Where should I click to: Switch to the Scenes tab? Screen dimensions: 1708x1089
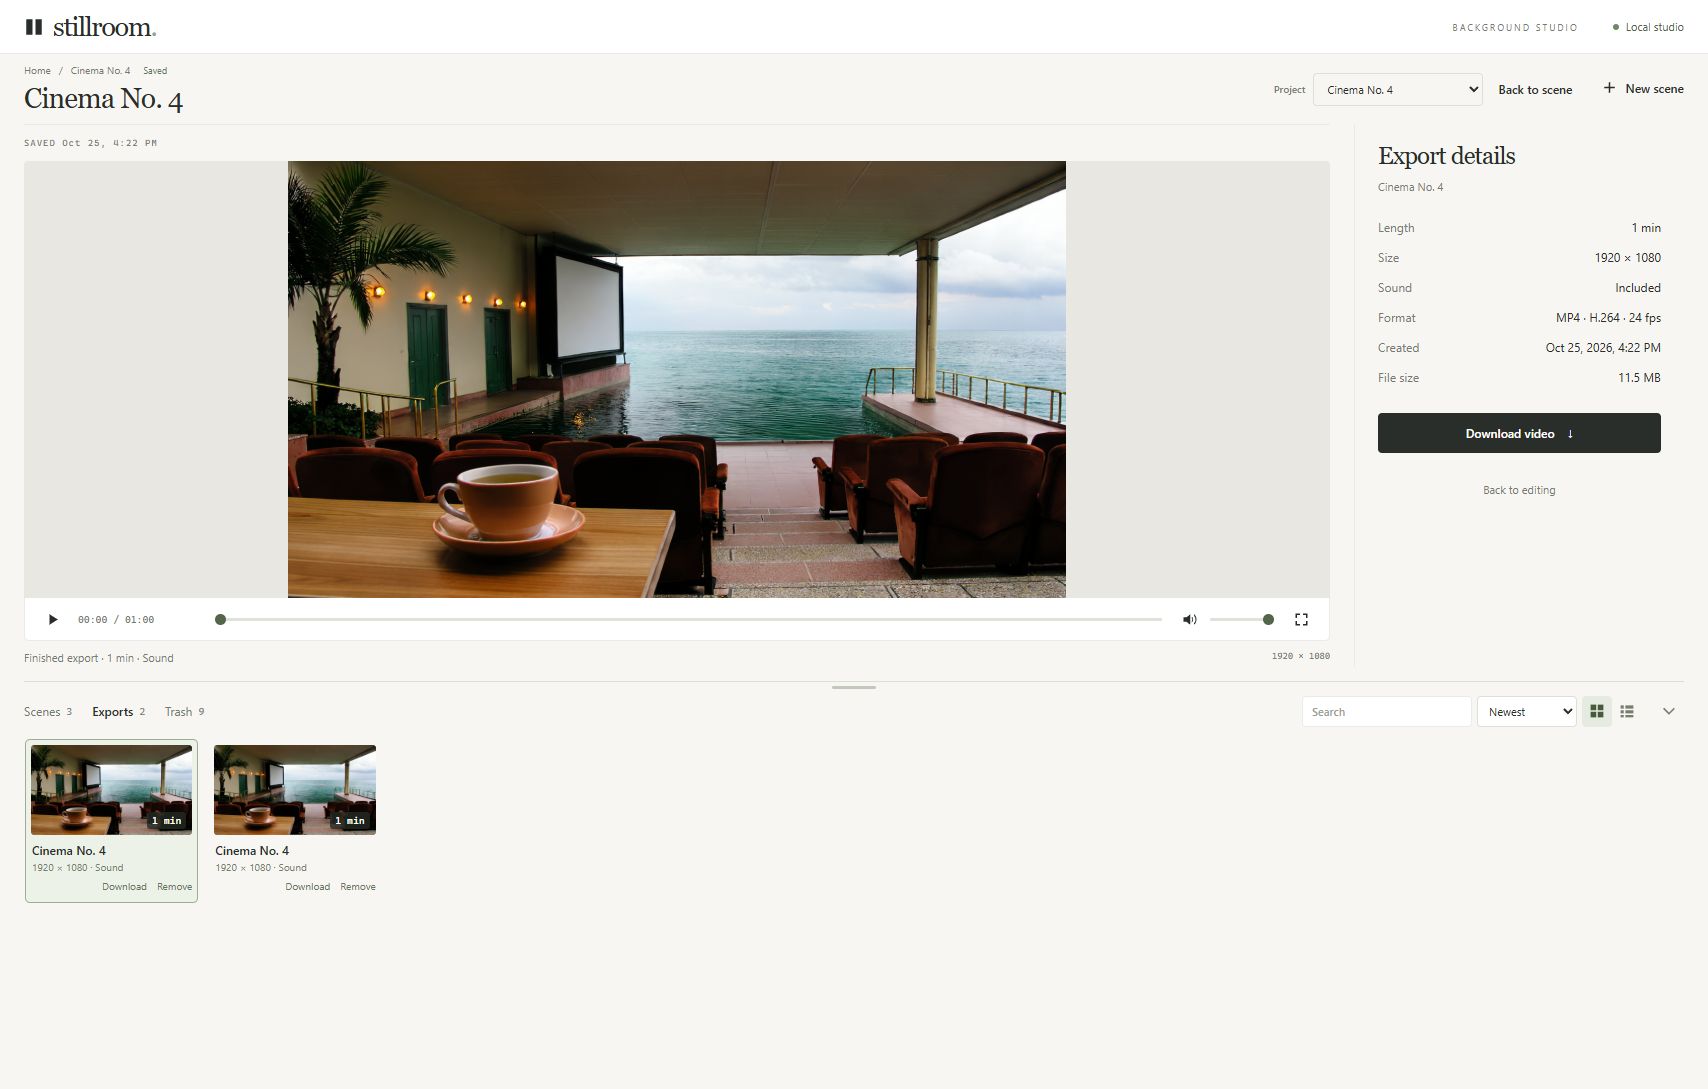tap(48, 712)
